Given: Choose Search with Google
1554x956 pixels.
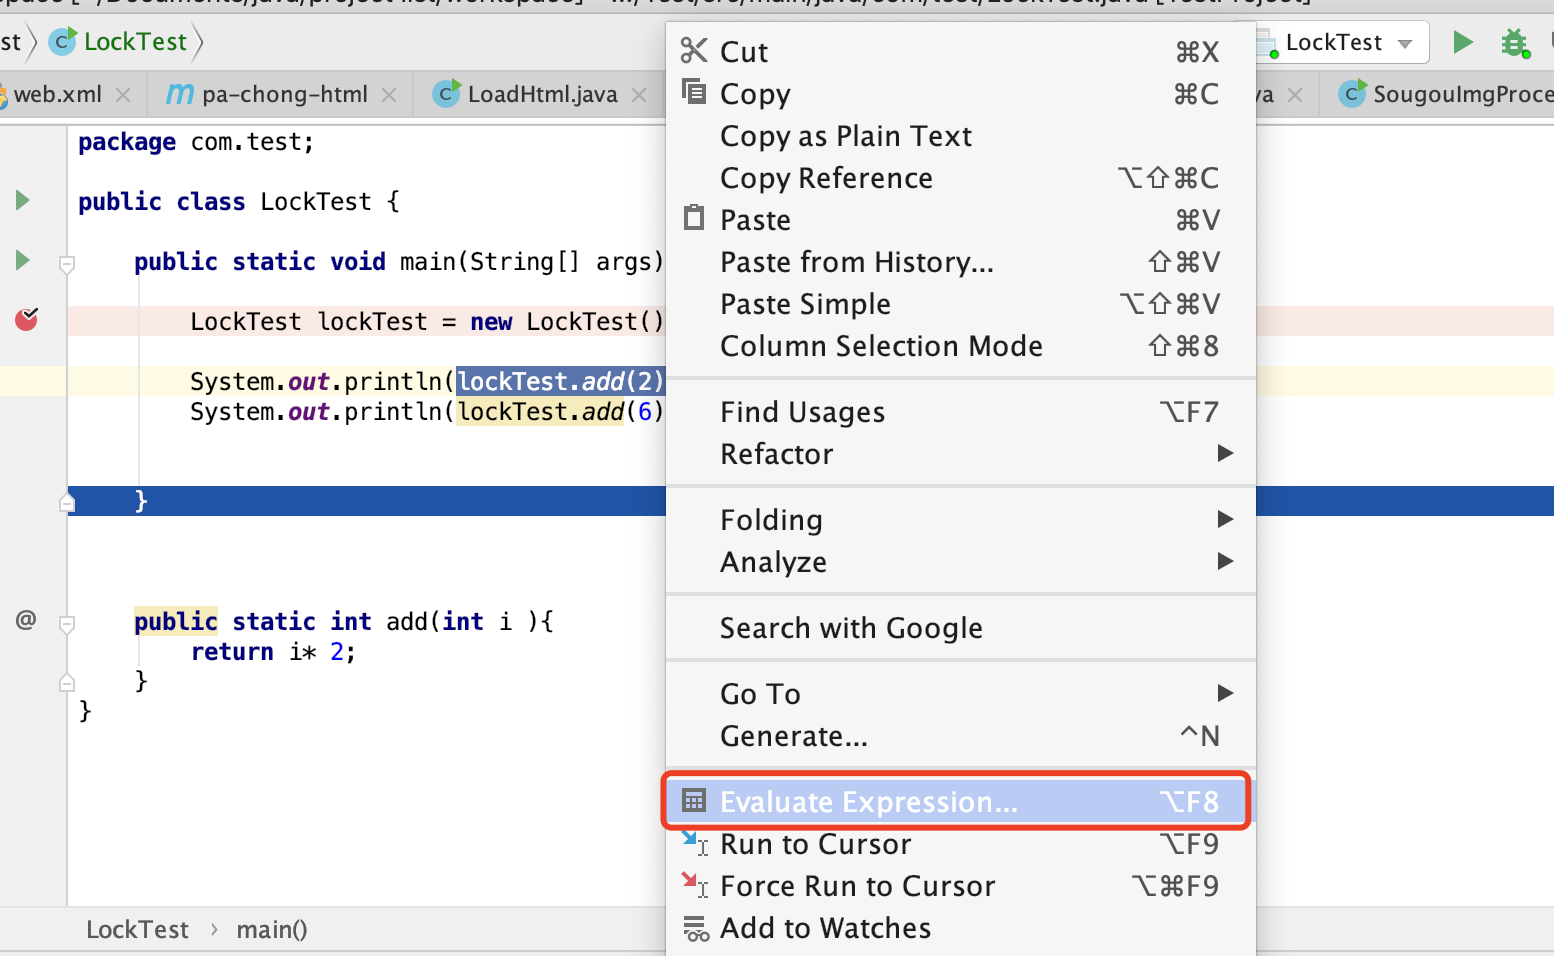Looking at the screenshot, I should point(851,627).
